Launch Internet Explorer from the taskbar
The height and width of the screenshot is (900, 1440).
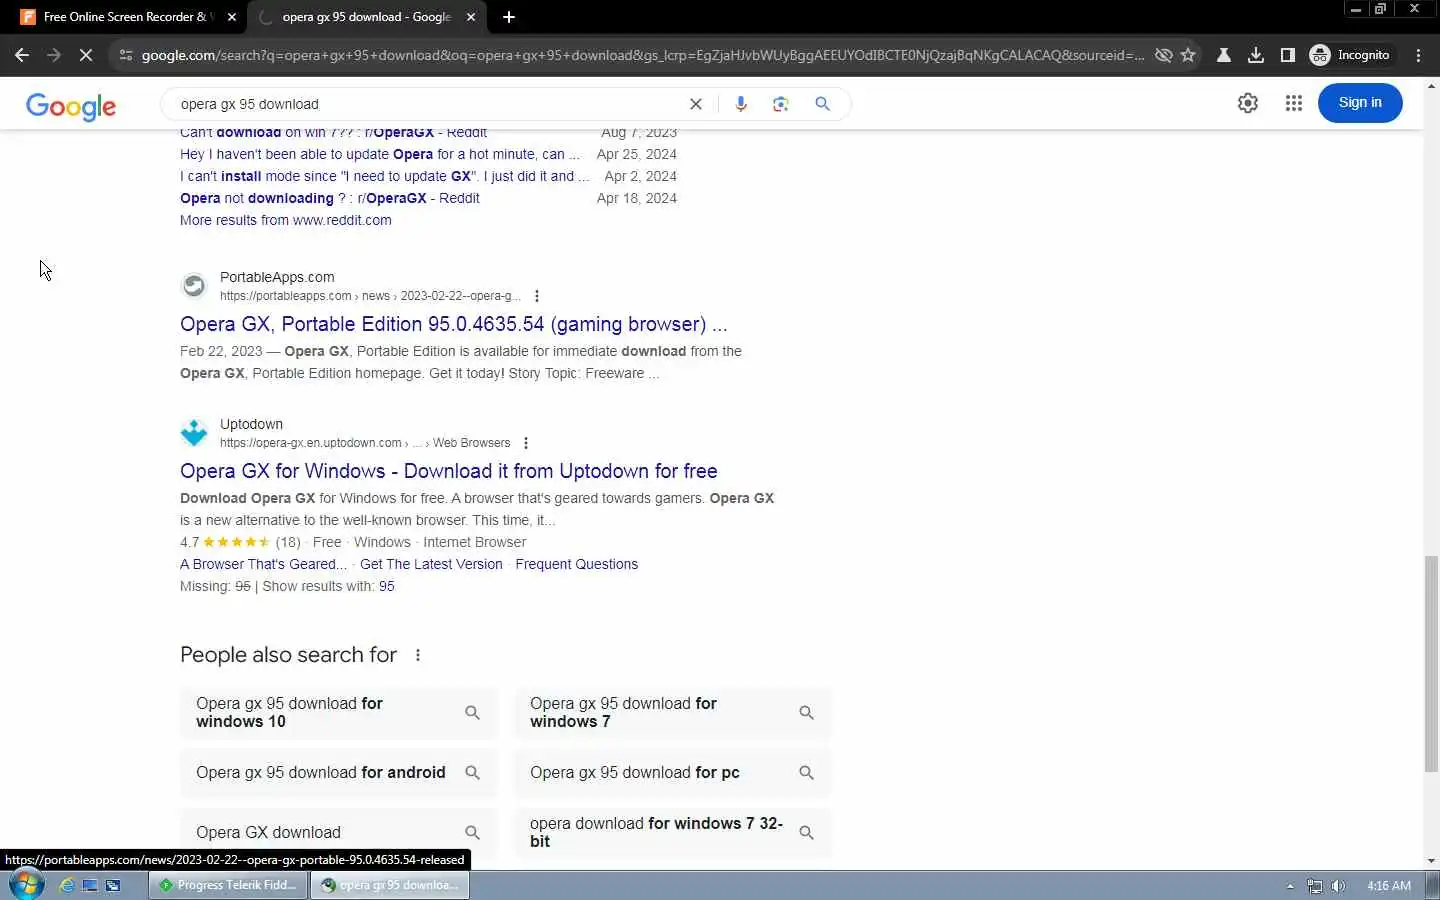point(67,885)
